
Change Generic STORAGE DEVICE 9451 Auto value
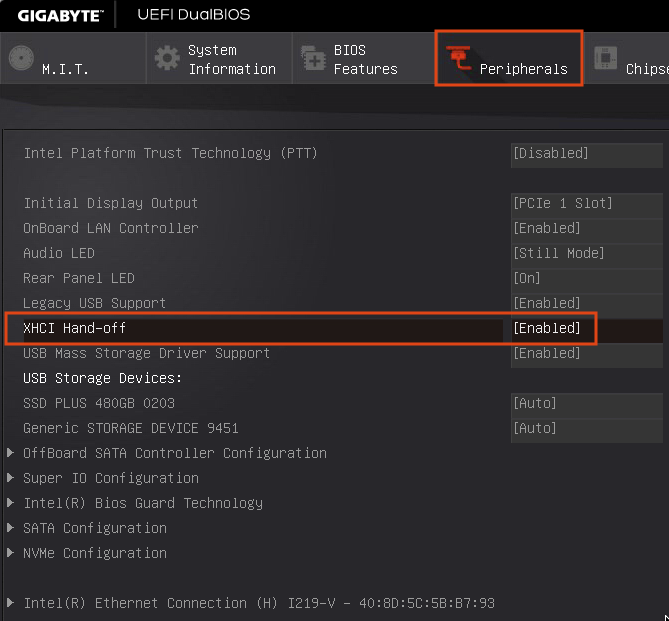coord(587,429)
